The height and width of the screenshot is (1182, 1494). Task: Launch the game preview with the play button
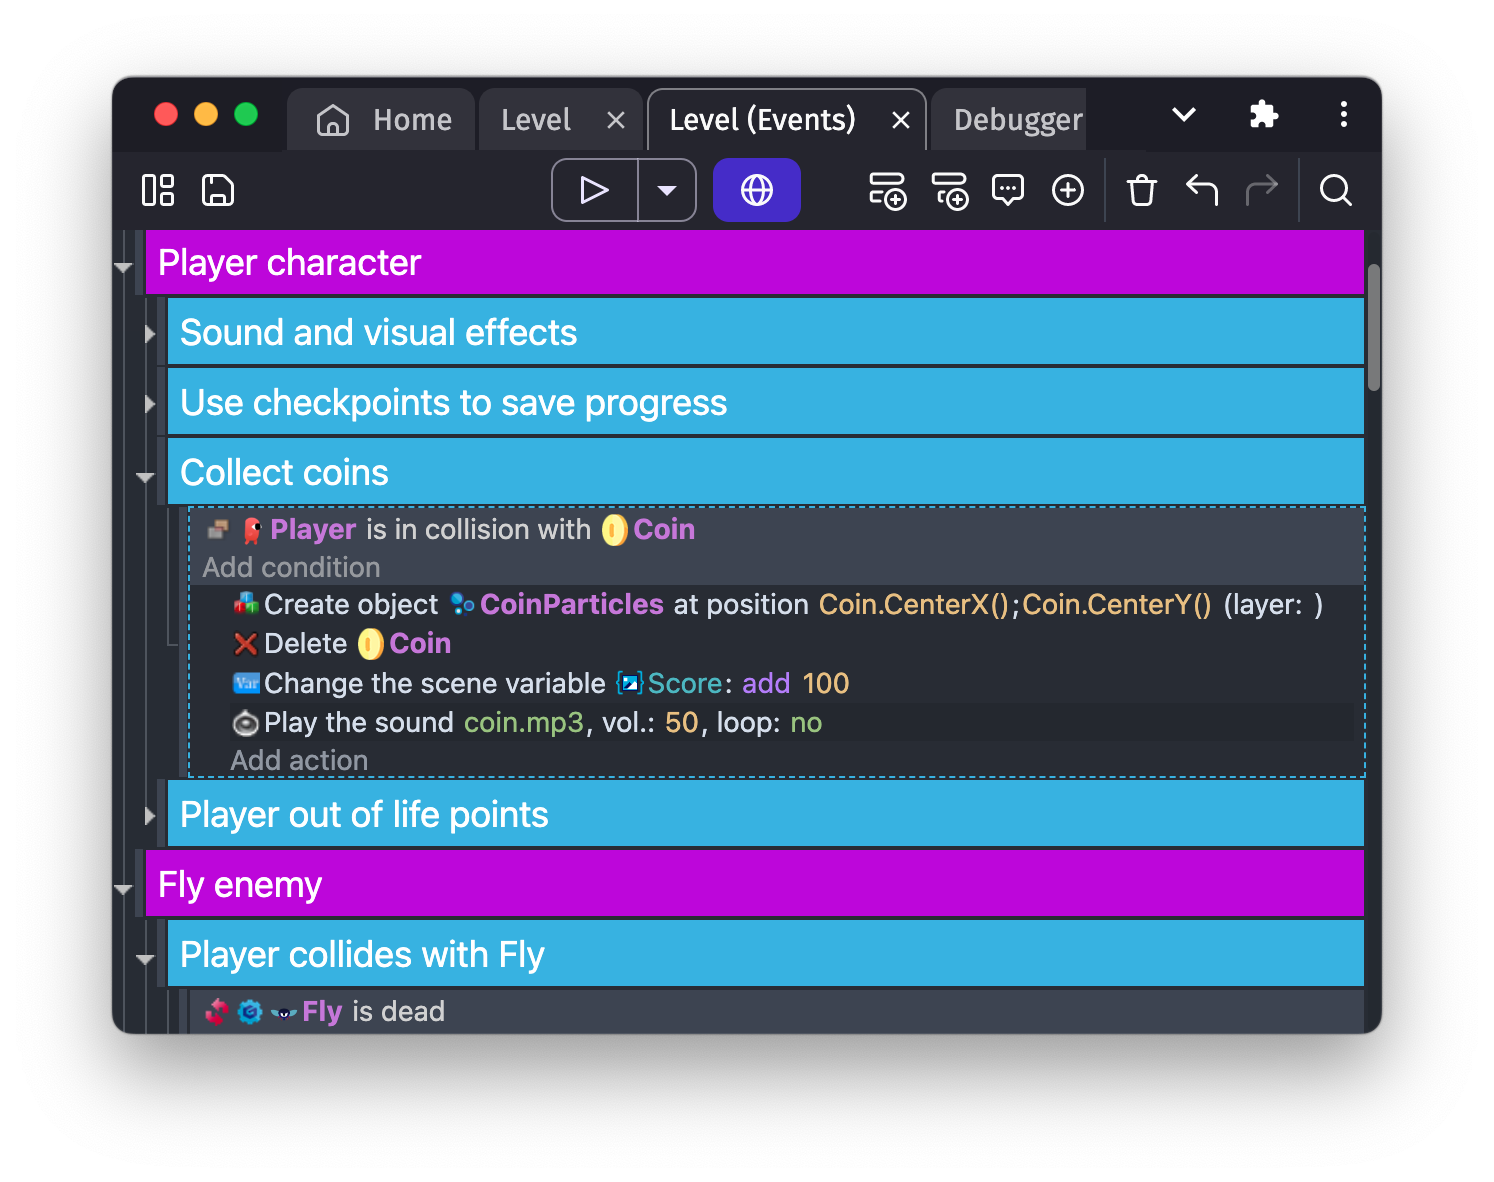pos(595,190)
